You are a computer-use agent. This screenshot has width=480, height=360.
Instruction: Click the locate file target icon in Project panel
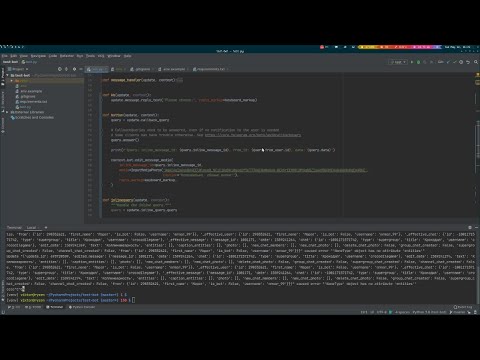60,69
